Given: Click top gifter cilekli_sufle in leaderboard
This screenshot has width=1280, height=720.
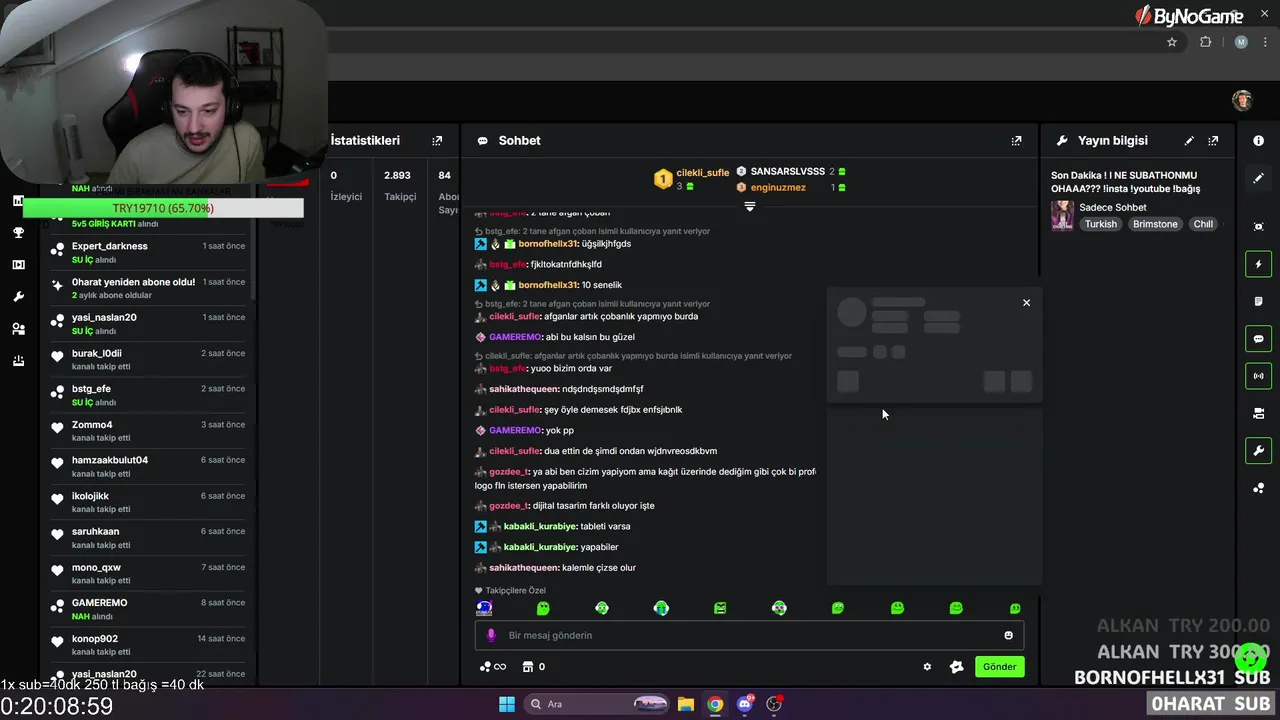Looking at the screenshot, I should point(702,173).
